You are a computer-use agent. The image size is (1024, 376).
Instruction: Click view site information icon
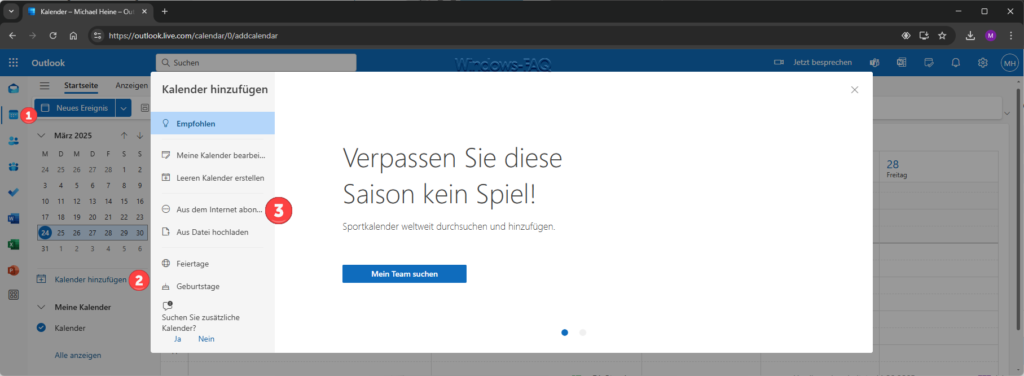click(x=97, y=36)
